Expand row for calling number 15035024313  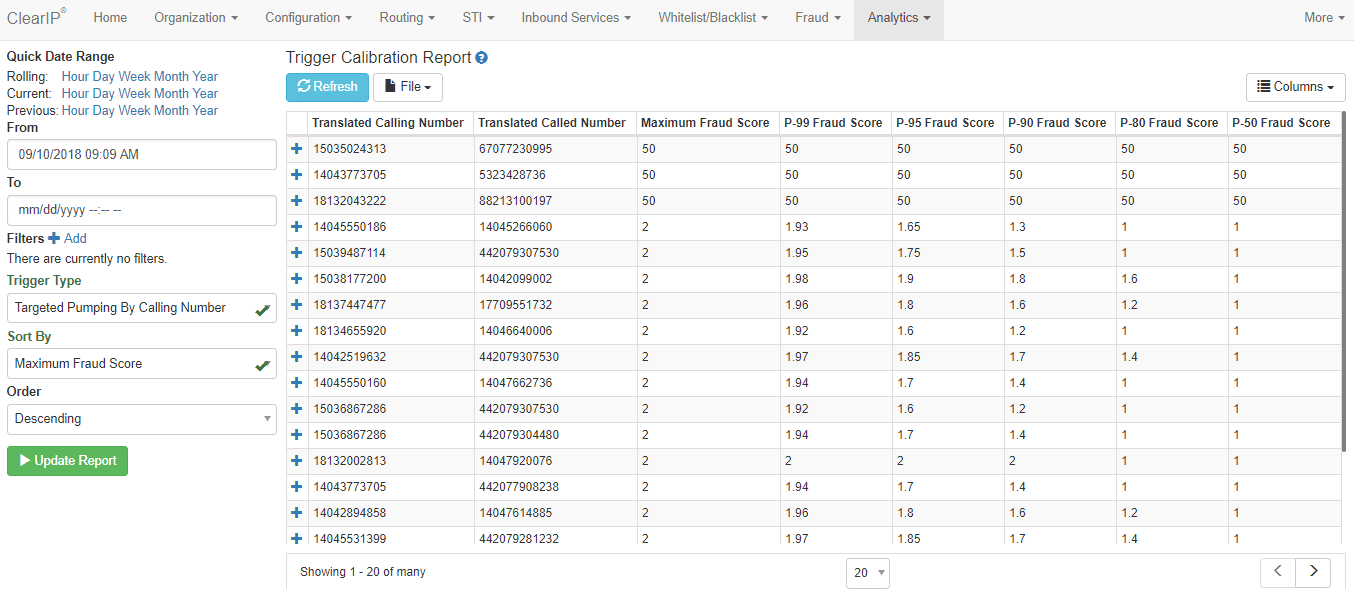[x=296, y=149]
